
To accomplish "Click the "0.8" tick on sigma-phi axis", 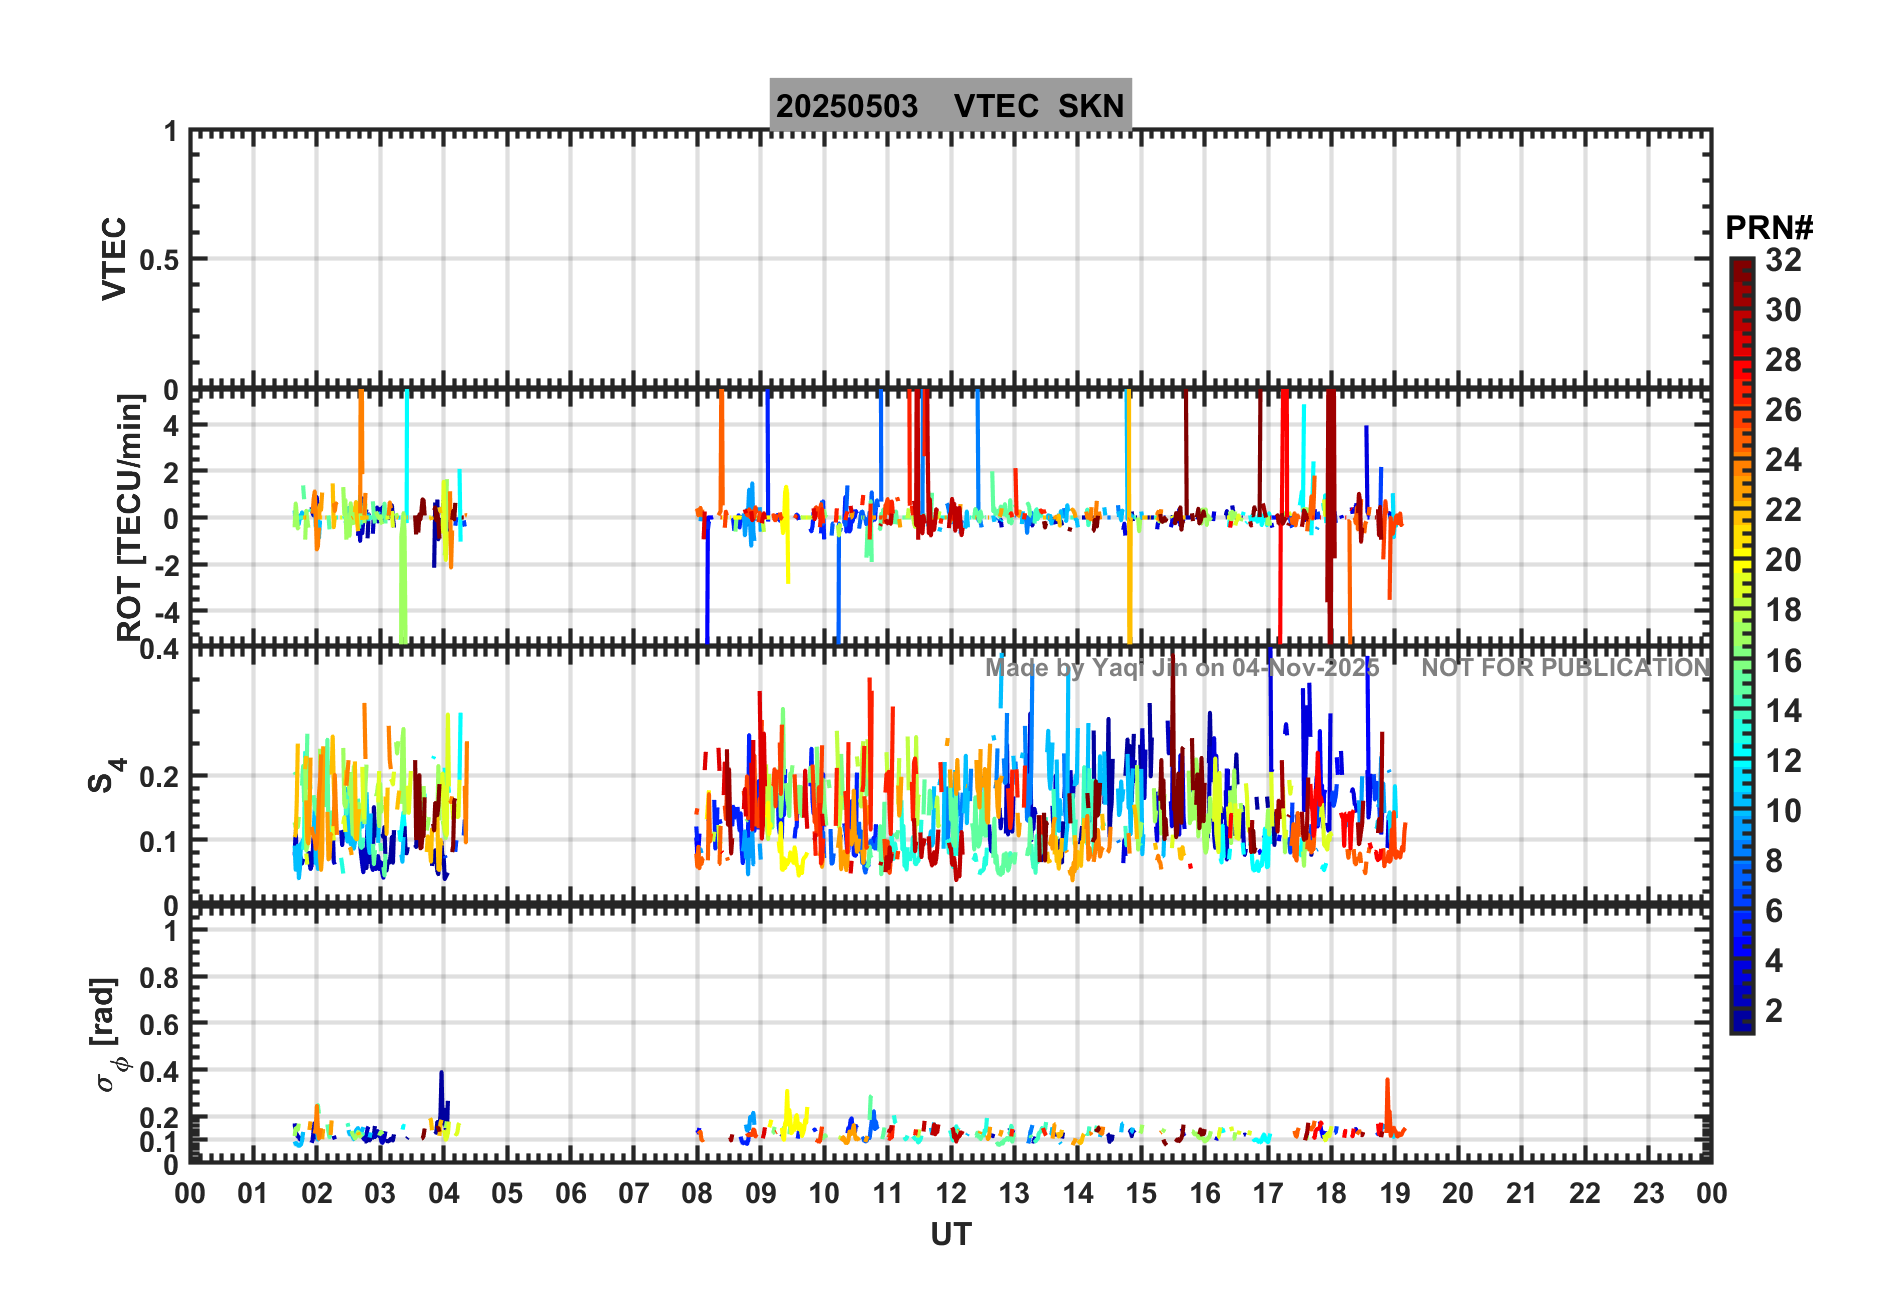I will (x=159, y=978).
